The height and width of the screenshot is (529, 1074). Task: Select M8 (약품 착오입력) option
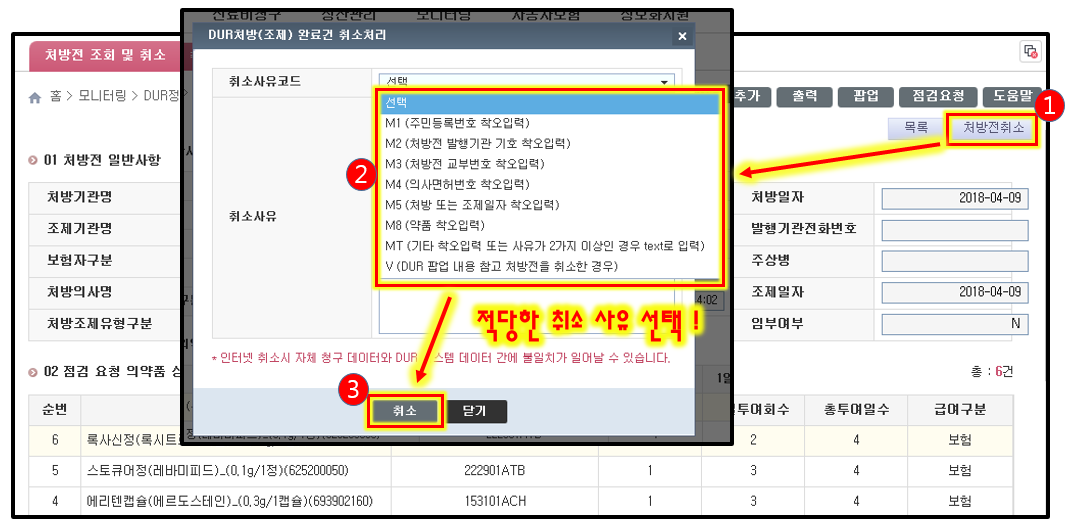point(436,225)
